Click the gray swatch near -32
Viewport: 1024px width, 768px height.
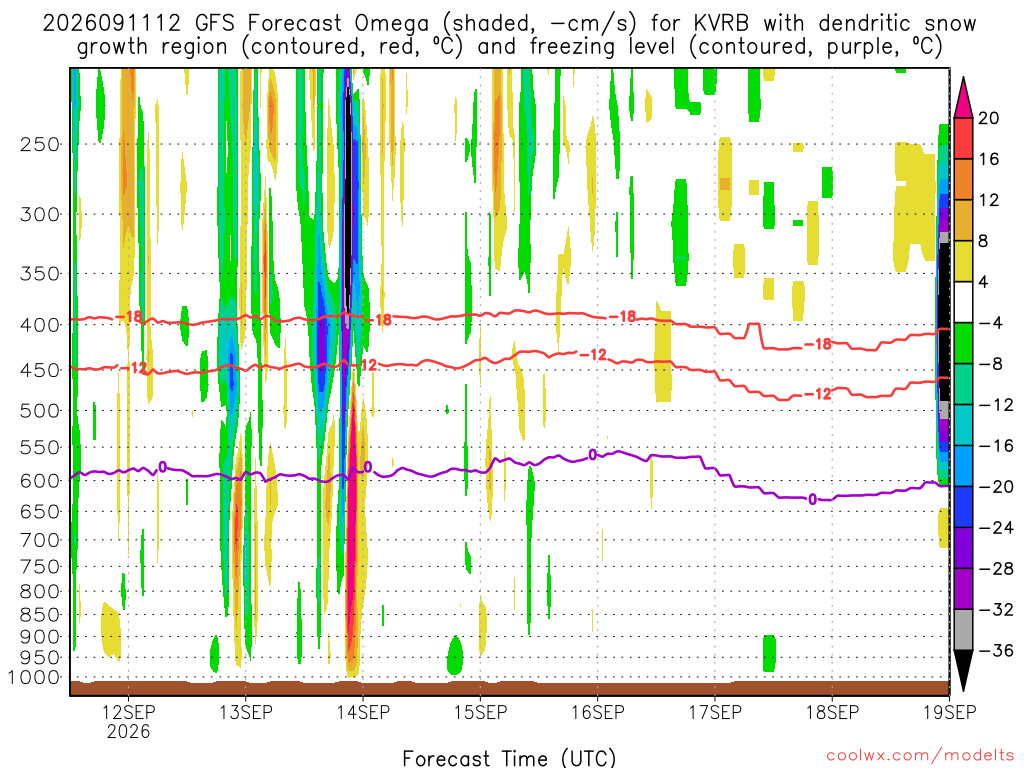(963, 630)
